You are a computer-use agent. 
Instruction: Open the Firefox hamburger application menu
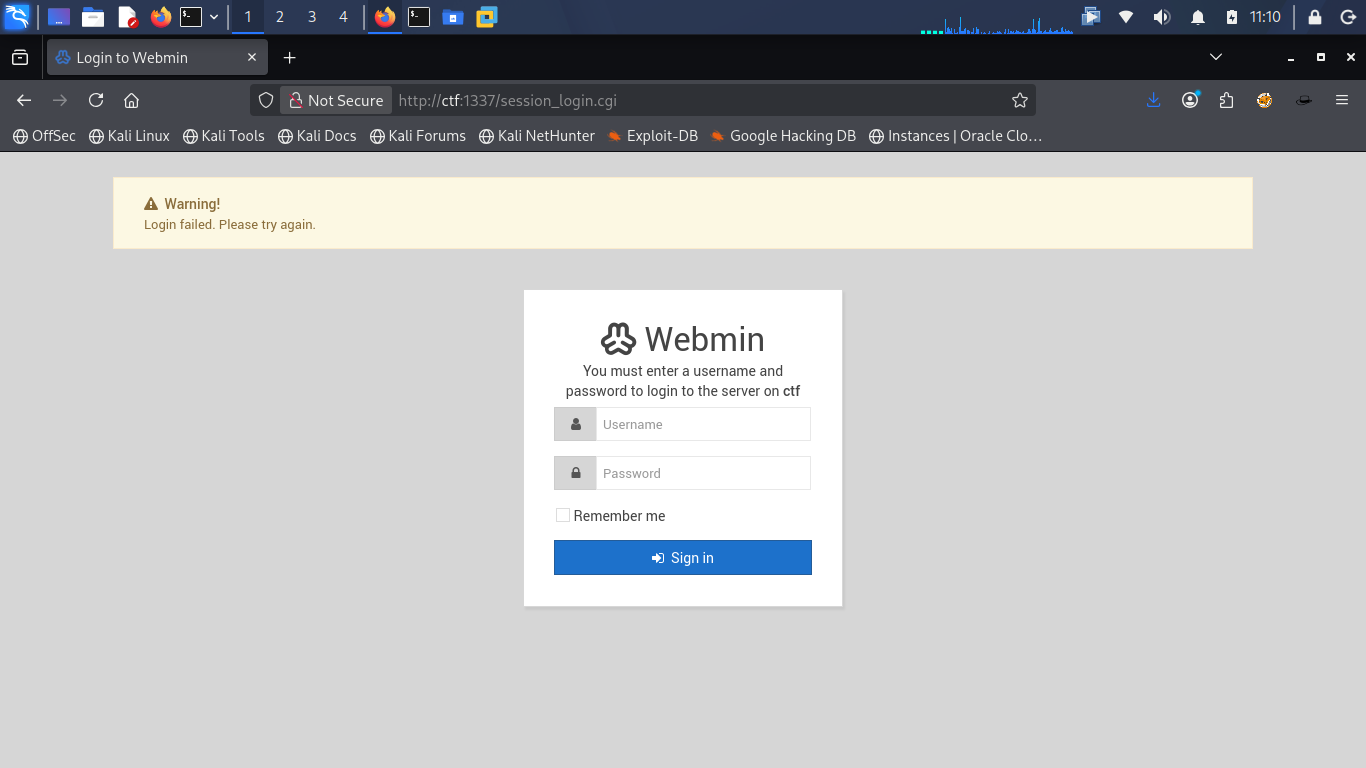(x=1342, y=100)
